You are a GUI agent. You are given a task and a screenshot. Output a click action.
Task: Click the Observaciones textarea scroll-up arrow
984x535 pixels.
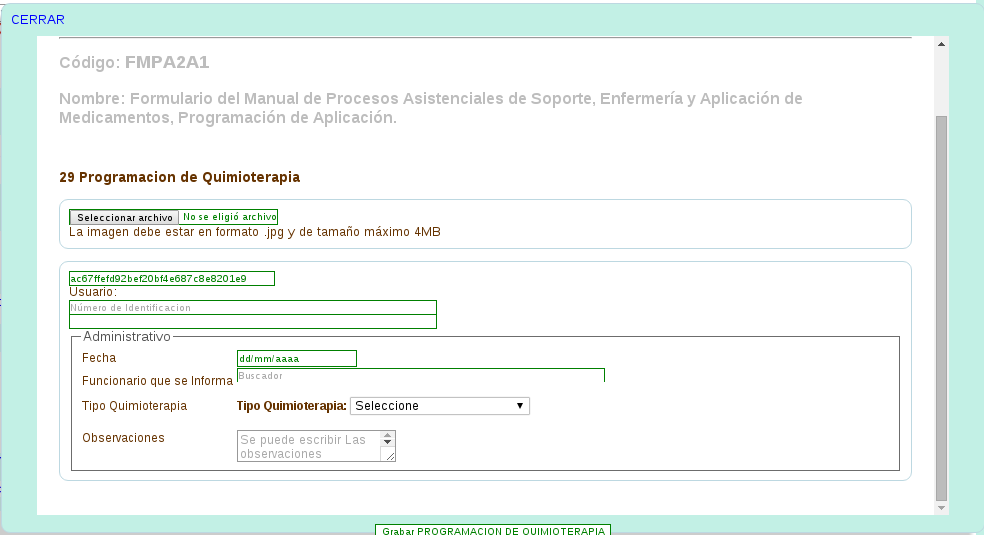[389, 435]
